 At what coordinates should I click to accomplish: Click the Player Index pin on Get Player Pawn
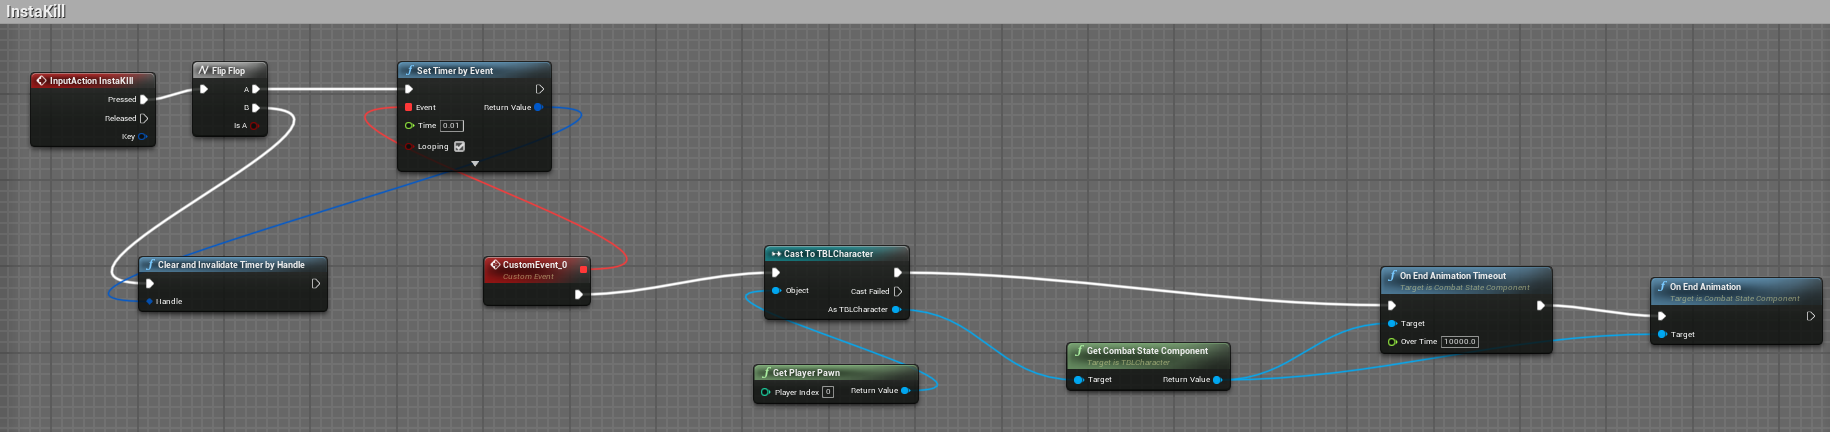[x=765, y=392]
